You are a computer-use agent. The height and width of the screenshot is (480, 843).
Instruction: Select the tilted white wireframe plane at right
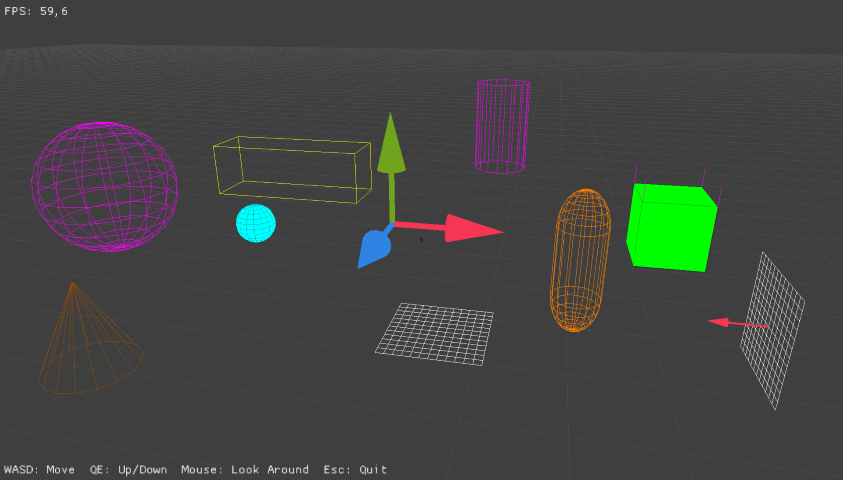point(772,330)
